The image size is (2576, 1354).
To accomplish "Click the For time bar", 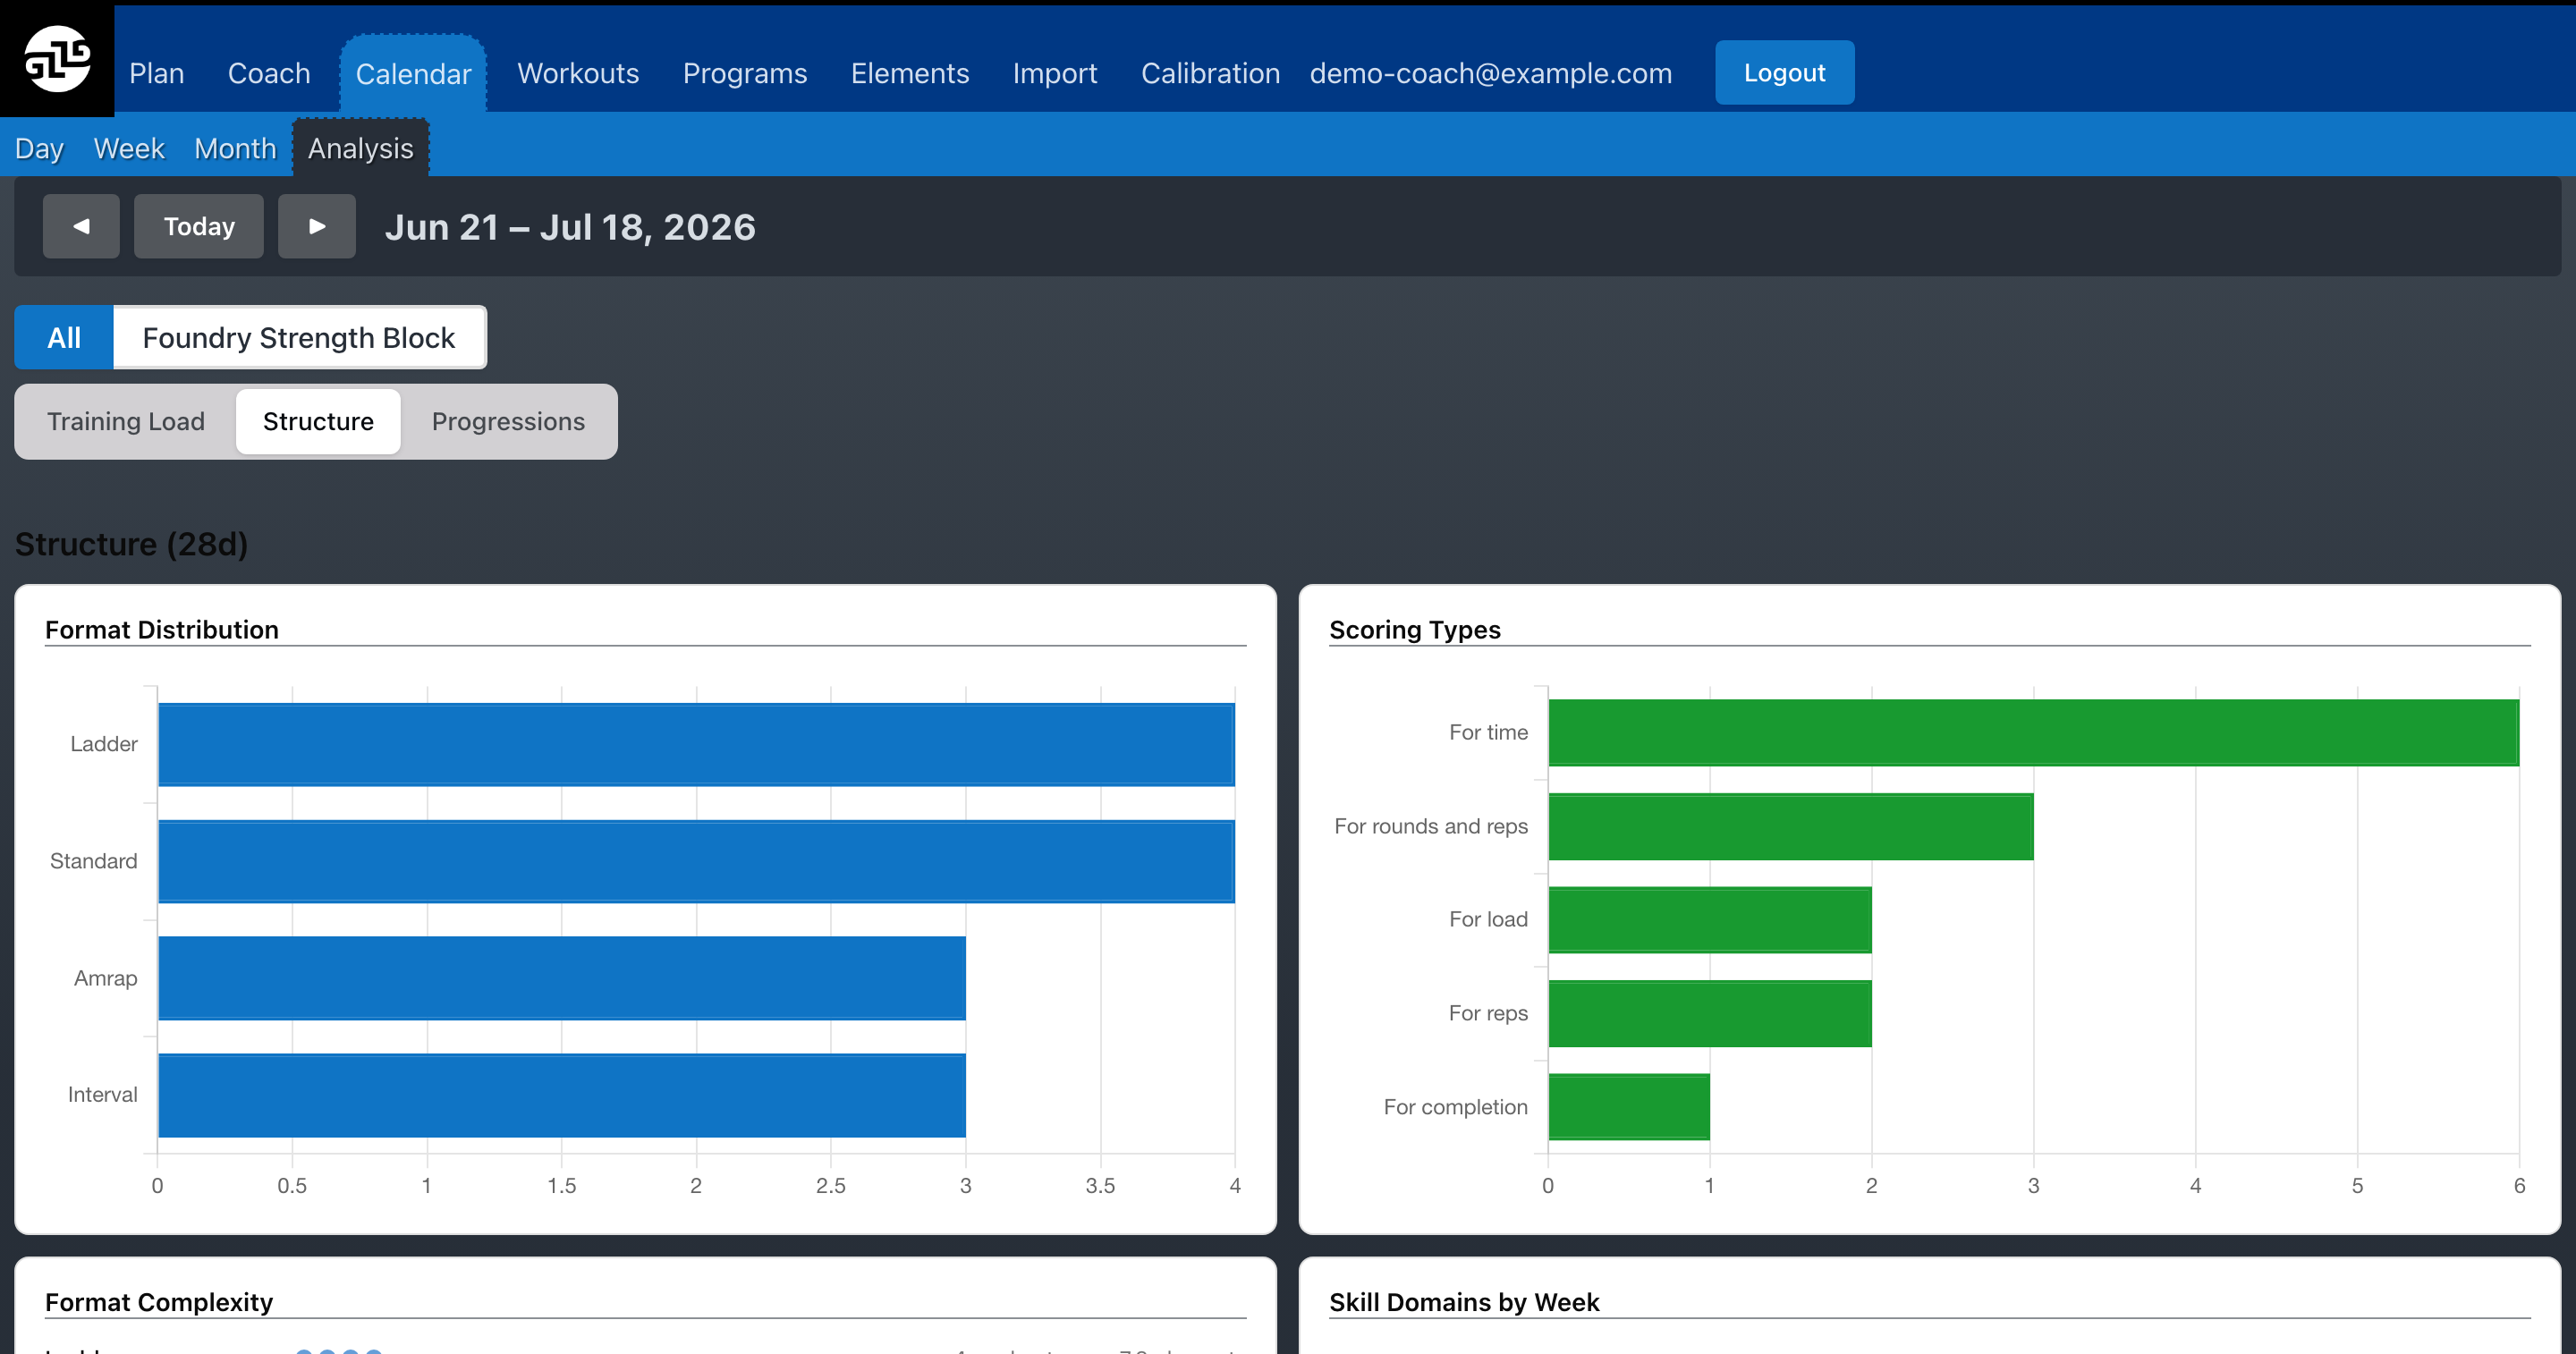I will [x=2034, y=732].
